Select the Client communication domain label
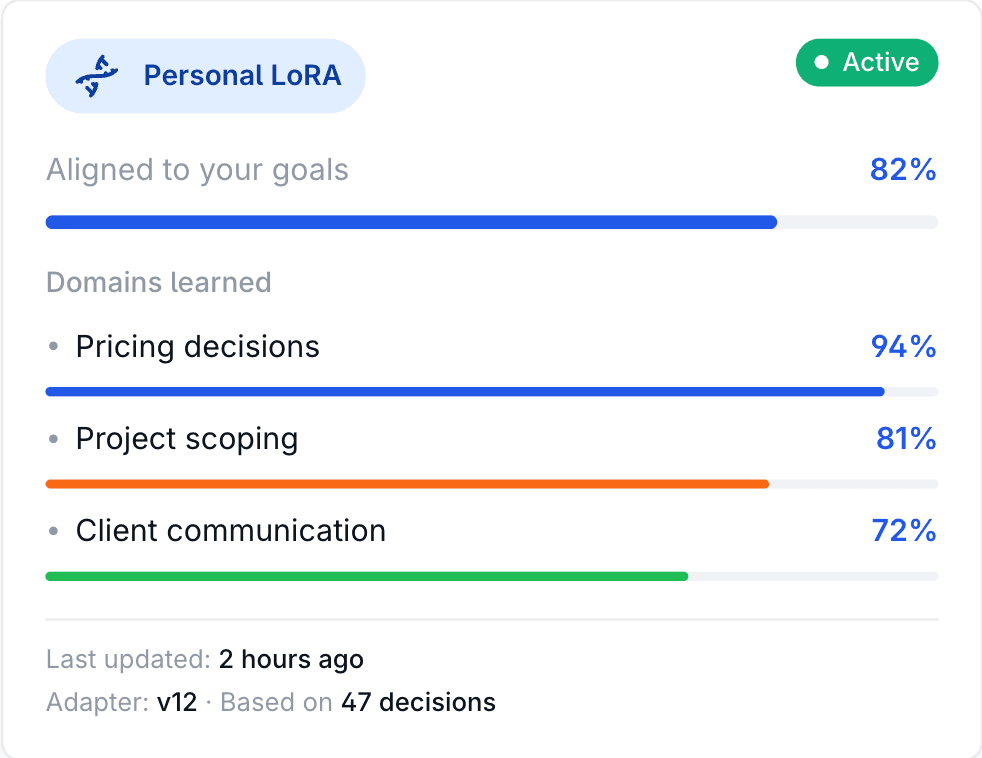 click(x=231, y=531)
